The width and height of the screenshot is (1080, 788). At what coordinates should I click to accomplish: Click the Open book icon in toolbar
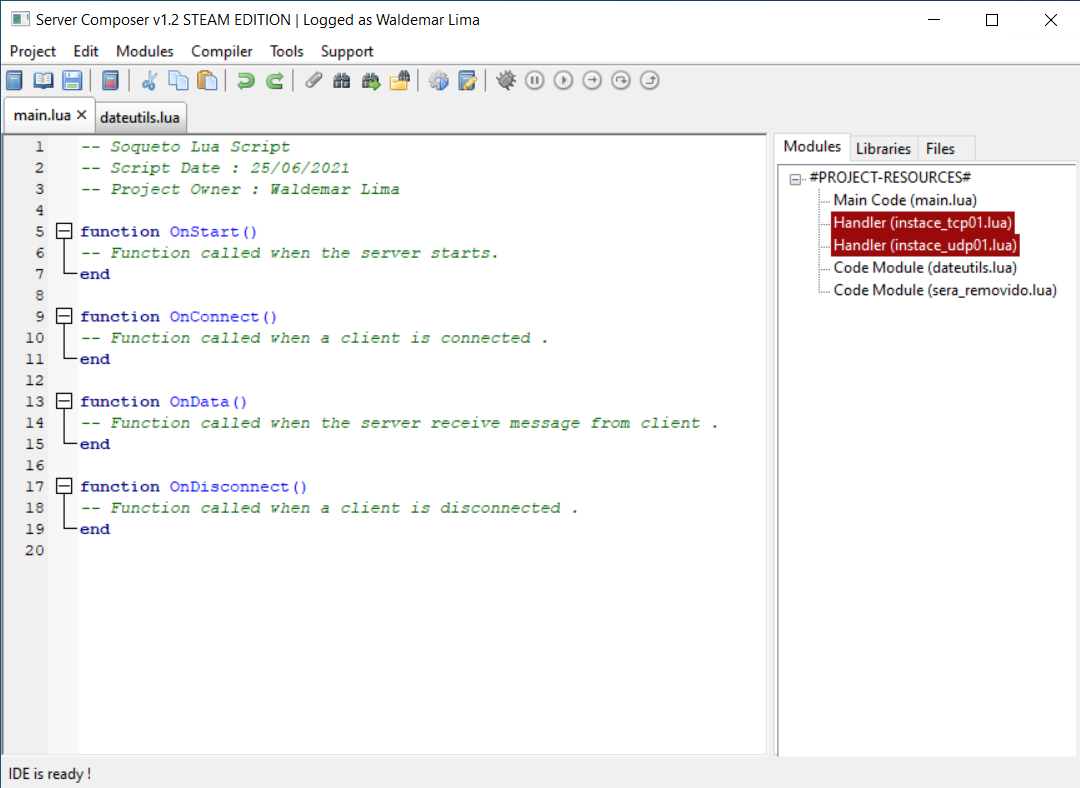tap(43, 81)
